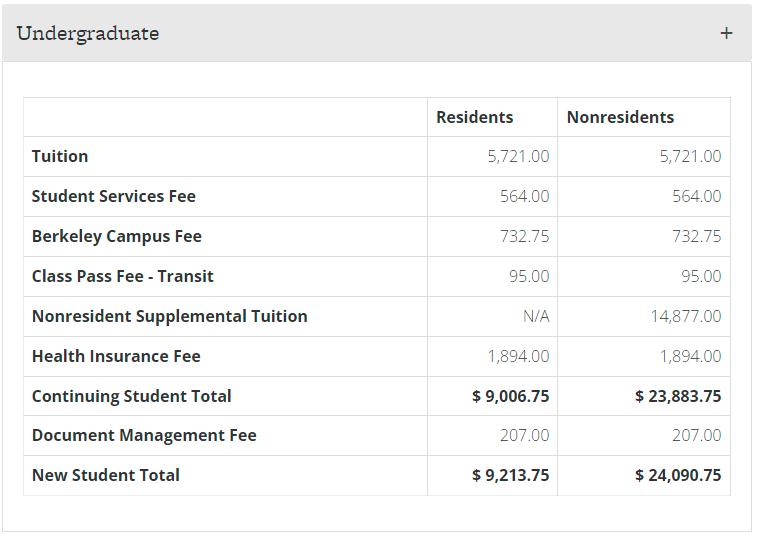Click the Student Services Fee label
The width and height of the screenshot is (757, 537).
tap(113, 196)
